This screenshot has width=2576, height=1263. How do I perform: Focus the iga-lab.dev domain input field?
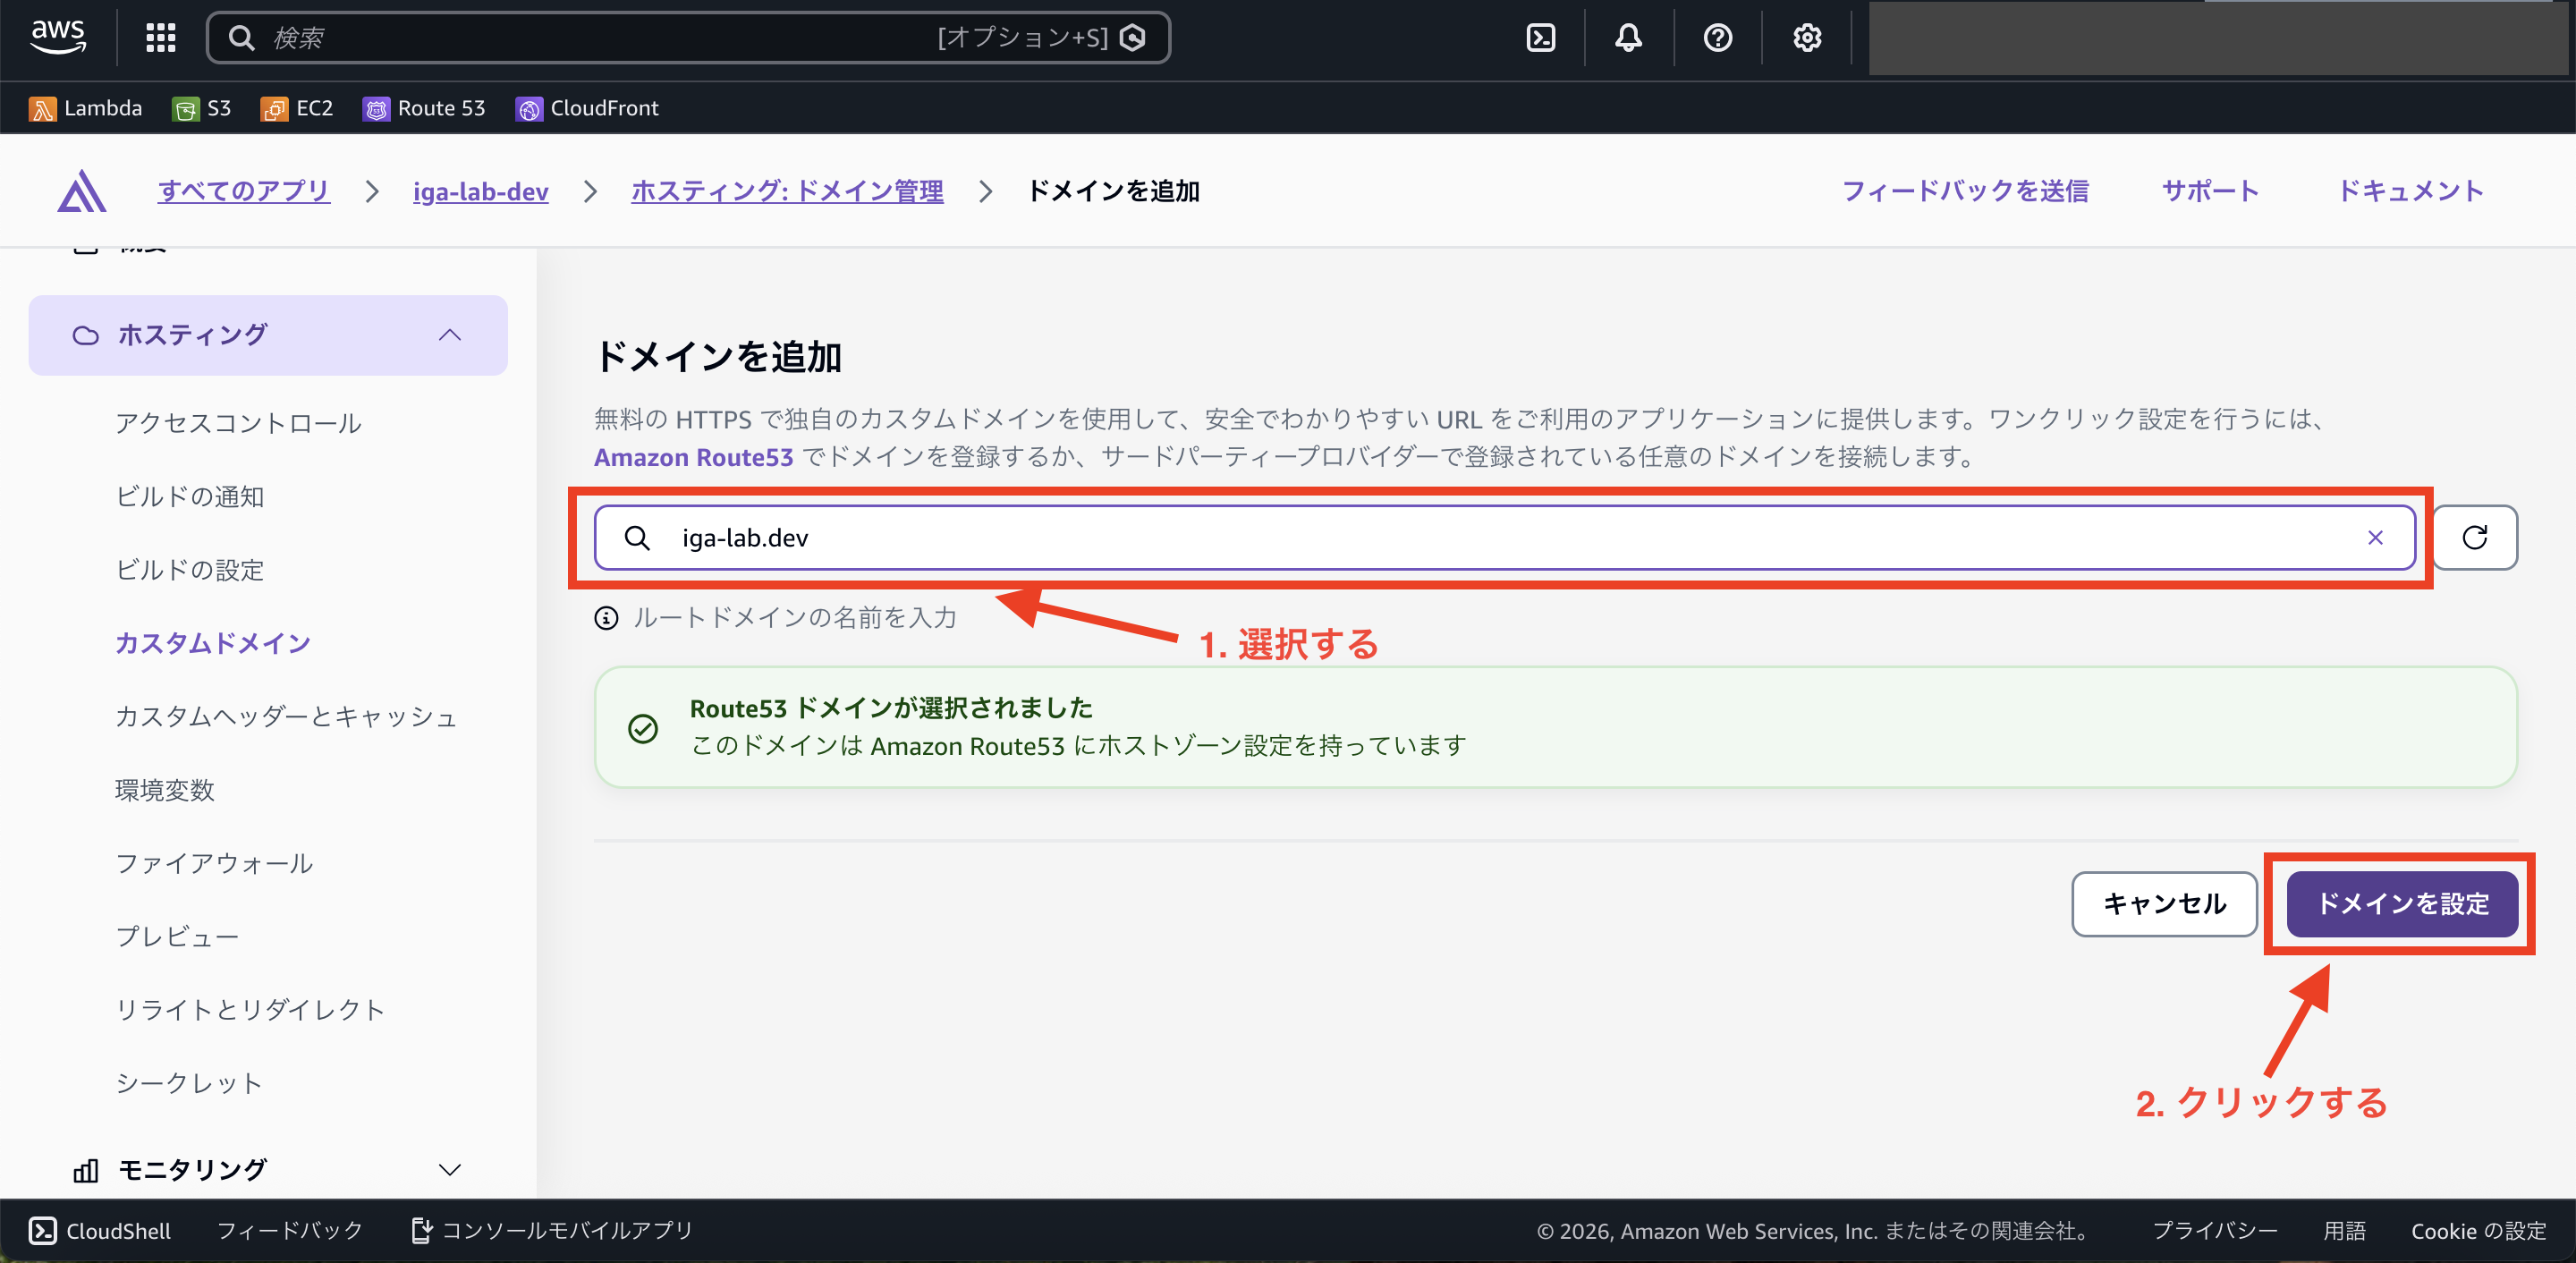(1504, 538)
